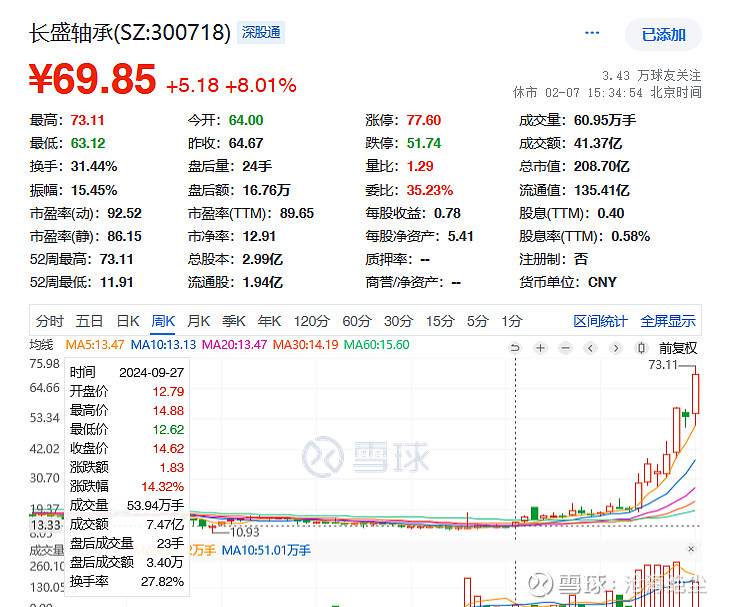The height and width of the screenshot is (607, 729).
Task: Switch to the 分时 chart tab
Action: point(50,321)
